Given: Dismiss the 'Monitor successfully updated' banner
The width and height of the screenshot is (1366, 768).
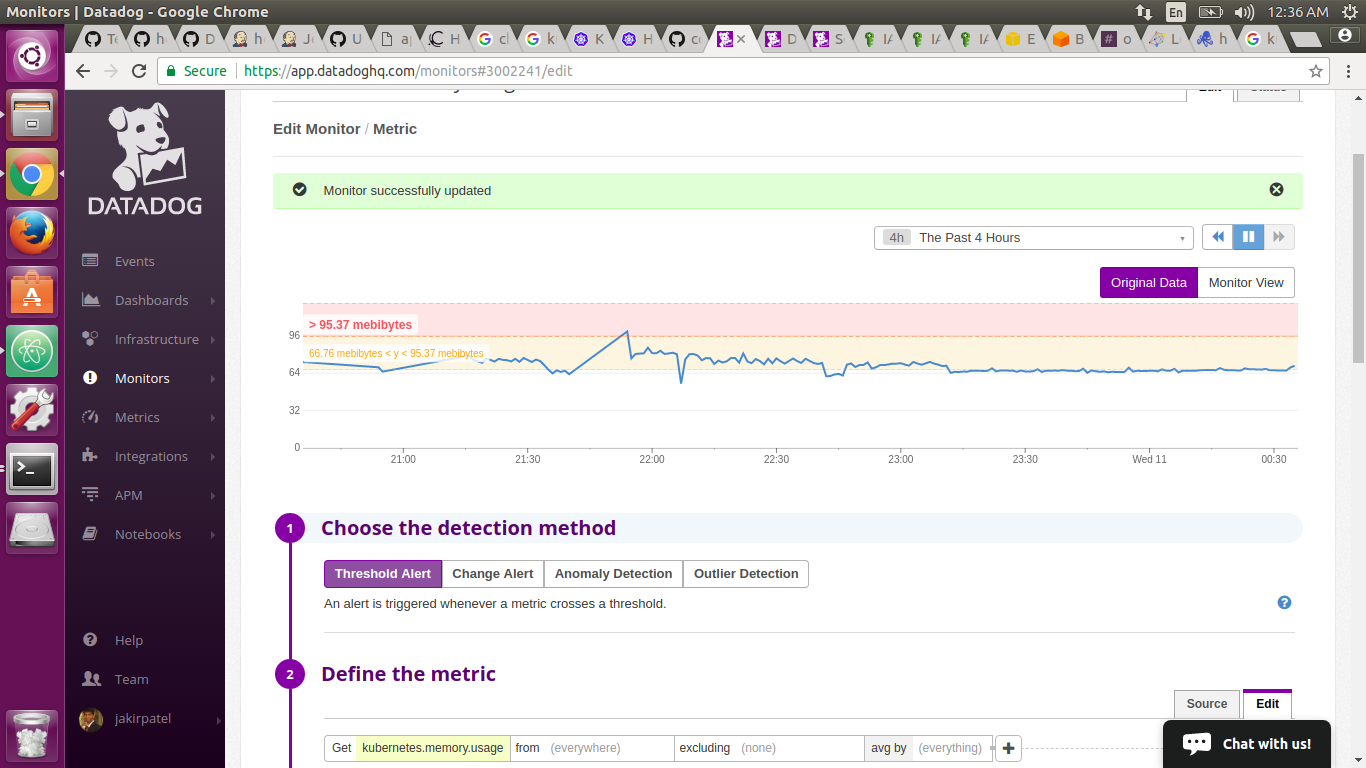Looking at the screenshot, I should click(x=1276, y=190).
